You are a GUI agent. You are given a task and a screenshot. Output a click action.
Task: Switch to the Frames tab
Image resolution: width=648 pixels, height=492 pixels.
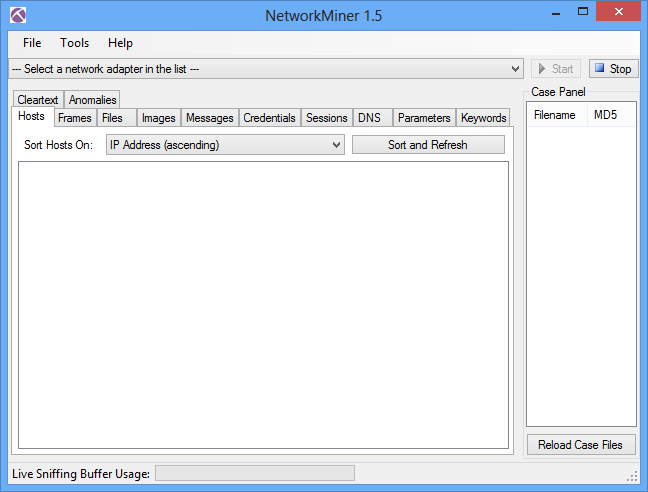pyautogui.click(x=75, y=118)
